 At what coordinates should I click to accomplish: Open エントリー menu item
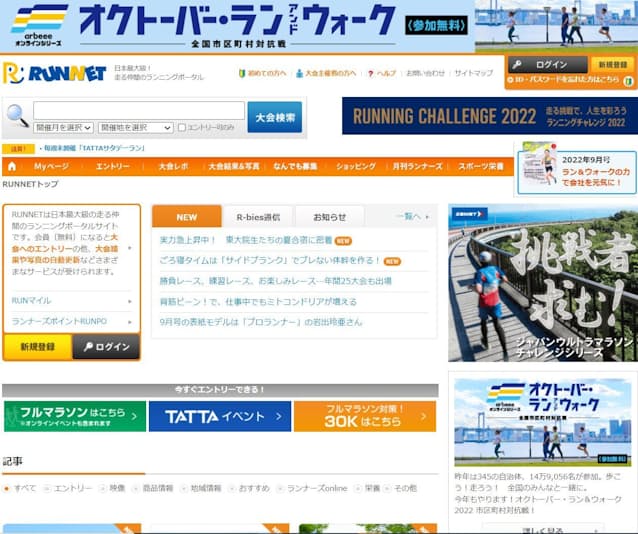click(112, 166)
